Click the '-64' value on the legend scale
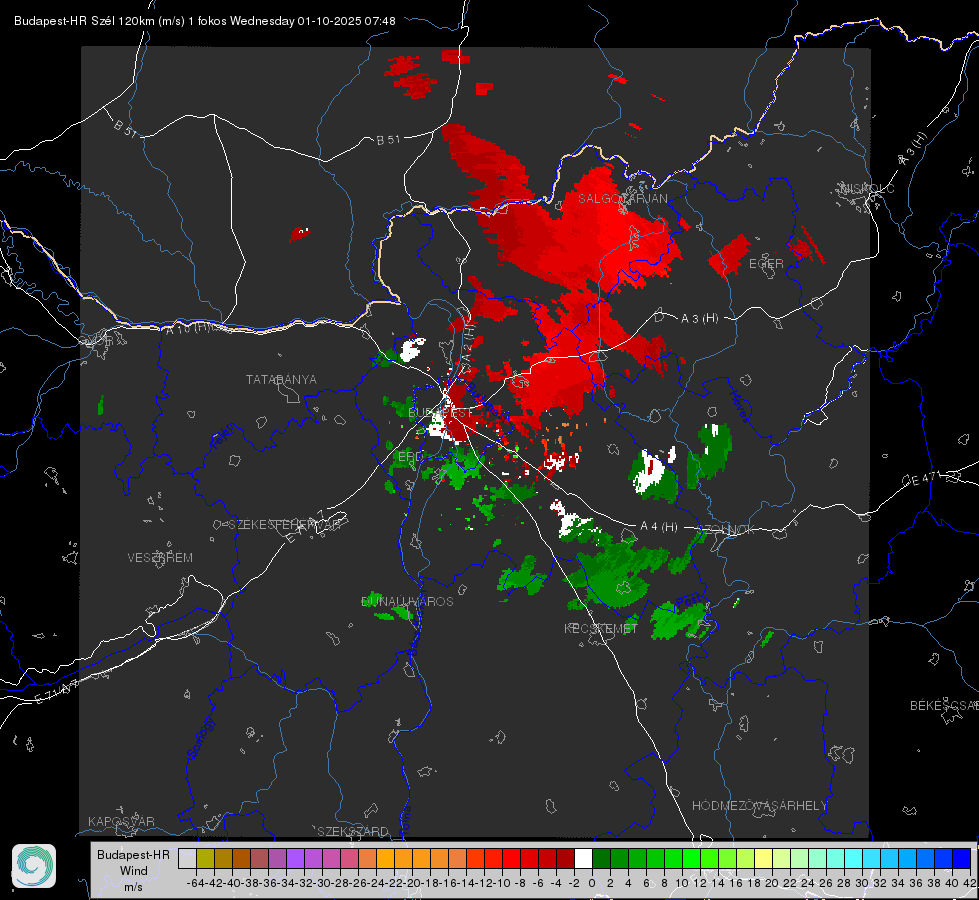Screen dimensions: 979x900 [x=195, y=883]
